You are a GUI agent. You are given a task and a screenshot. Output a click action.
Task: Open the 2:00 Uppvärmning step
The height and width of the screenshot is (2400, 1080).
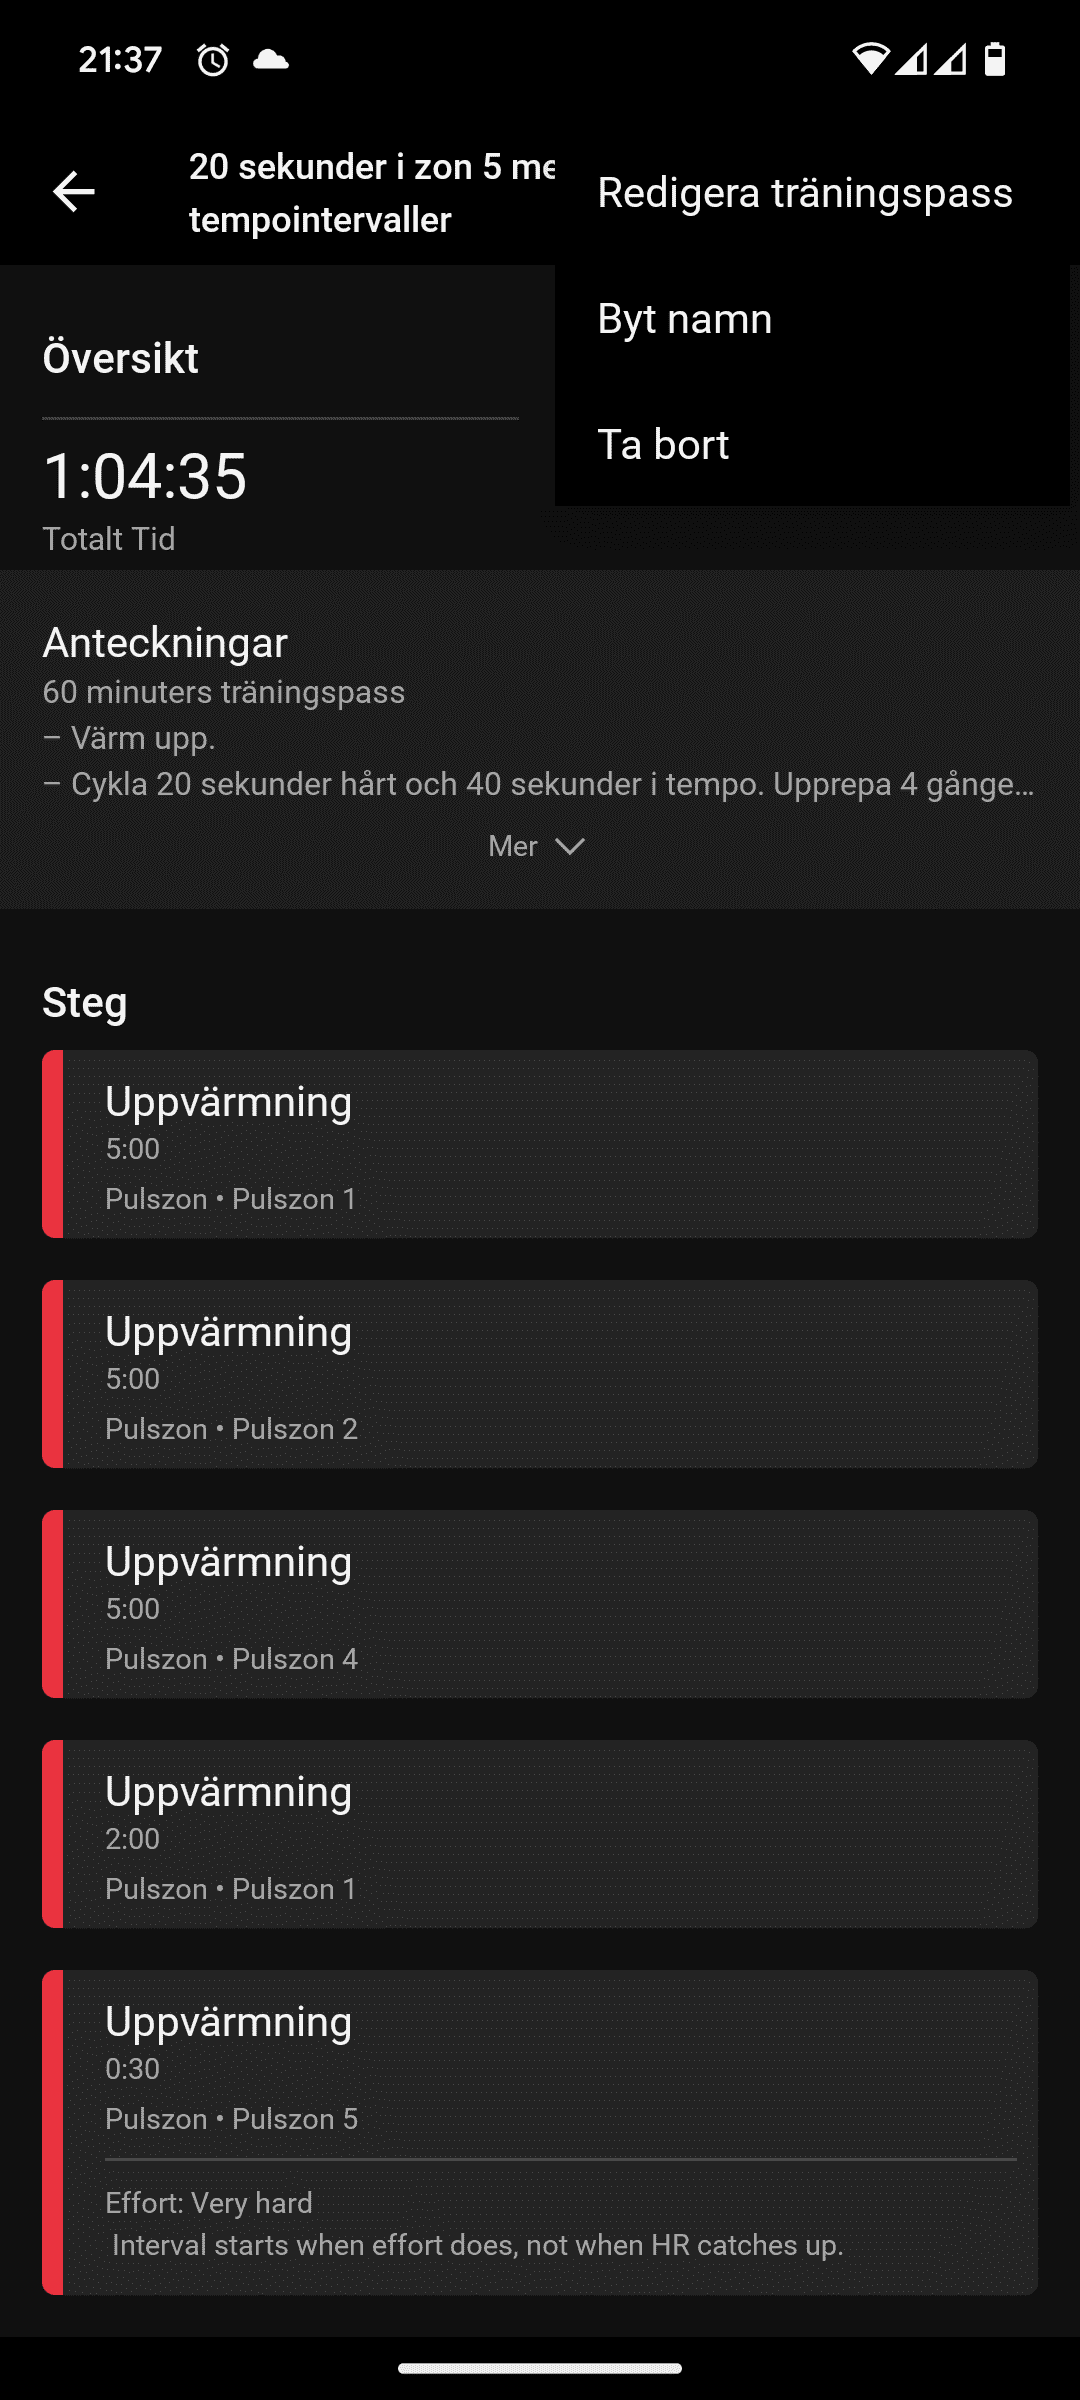pos(540,1834)
